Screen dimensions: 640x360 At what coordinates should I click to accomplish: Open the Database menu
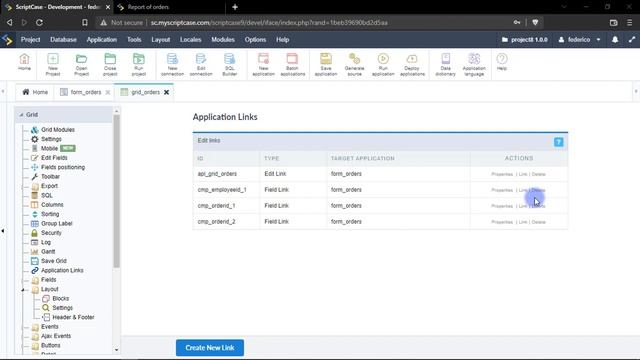63,40
